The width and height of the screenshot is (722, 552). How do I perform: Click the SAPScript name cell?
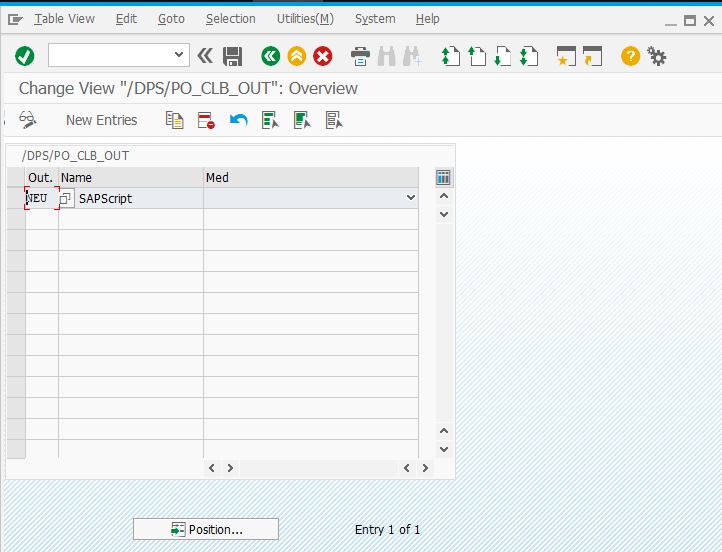click(137, 198)
